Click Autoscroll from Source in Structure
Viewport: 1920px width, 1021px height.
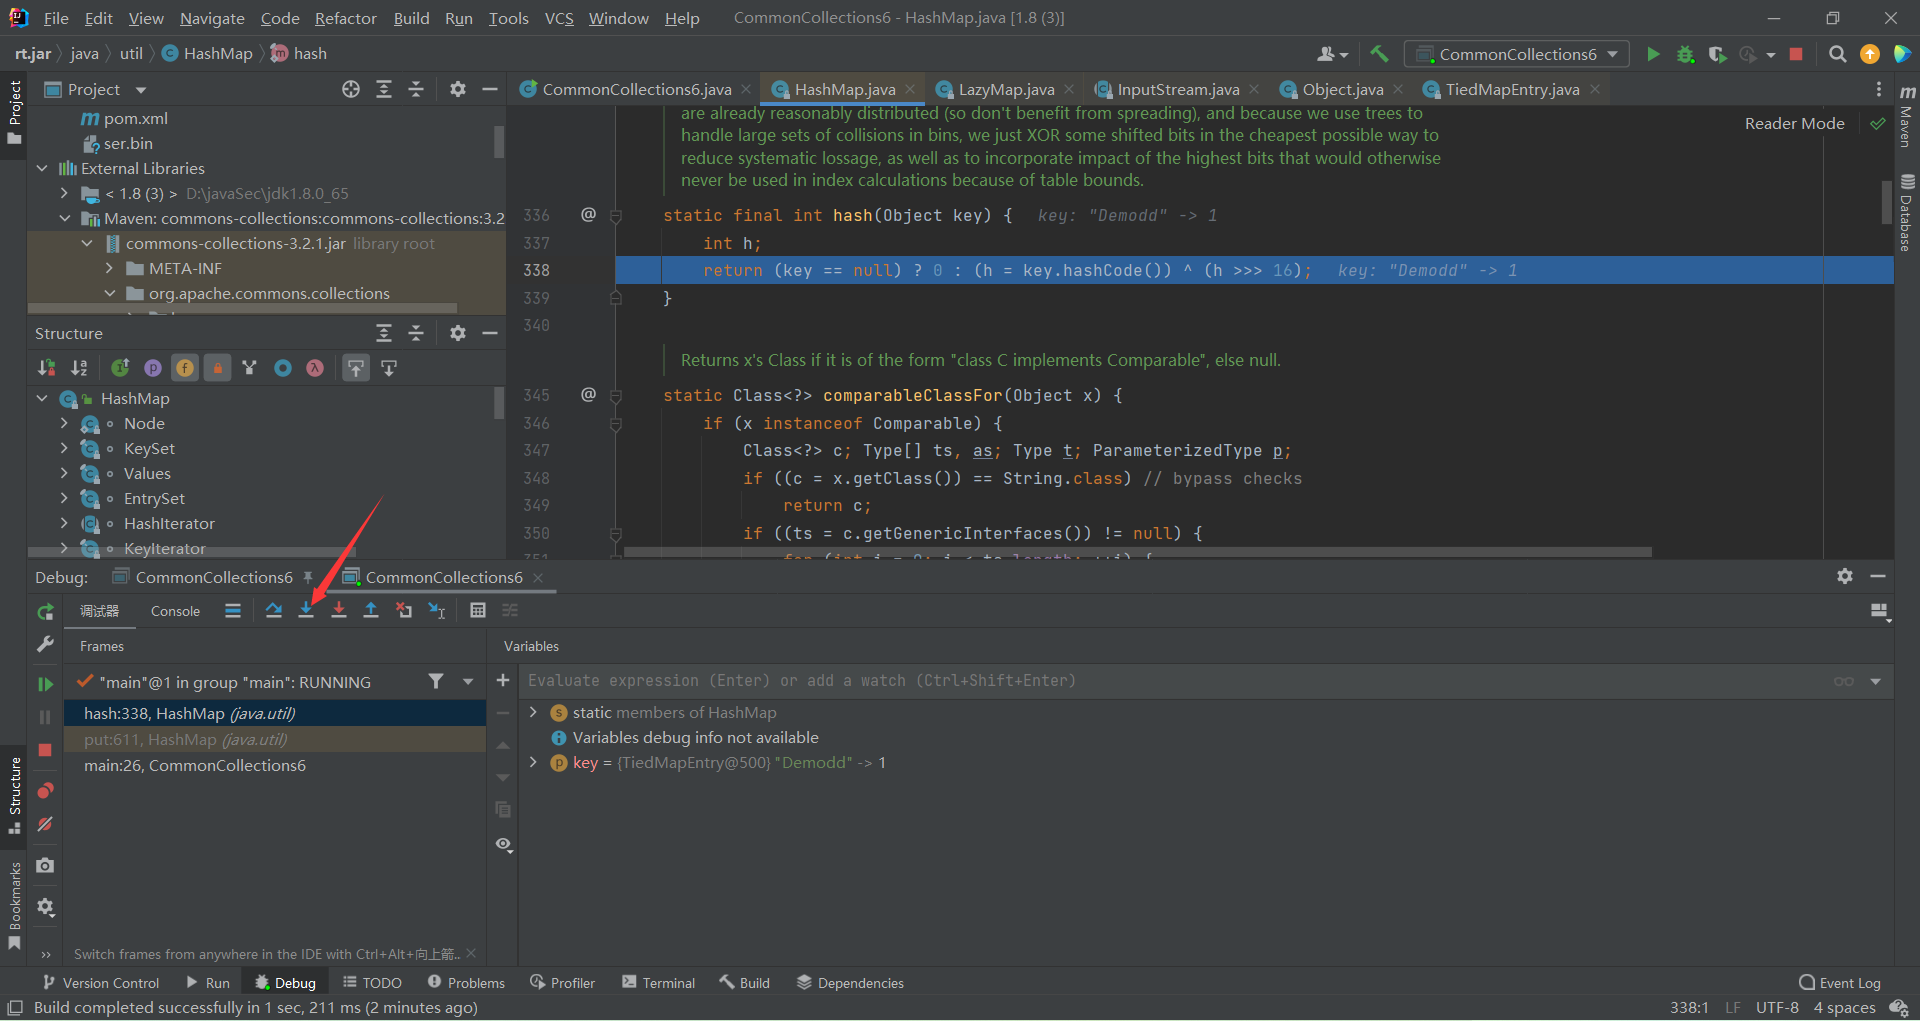pos(389,368)
